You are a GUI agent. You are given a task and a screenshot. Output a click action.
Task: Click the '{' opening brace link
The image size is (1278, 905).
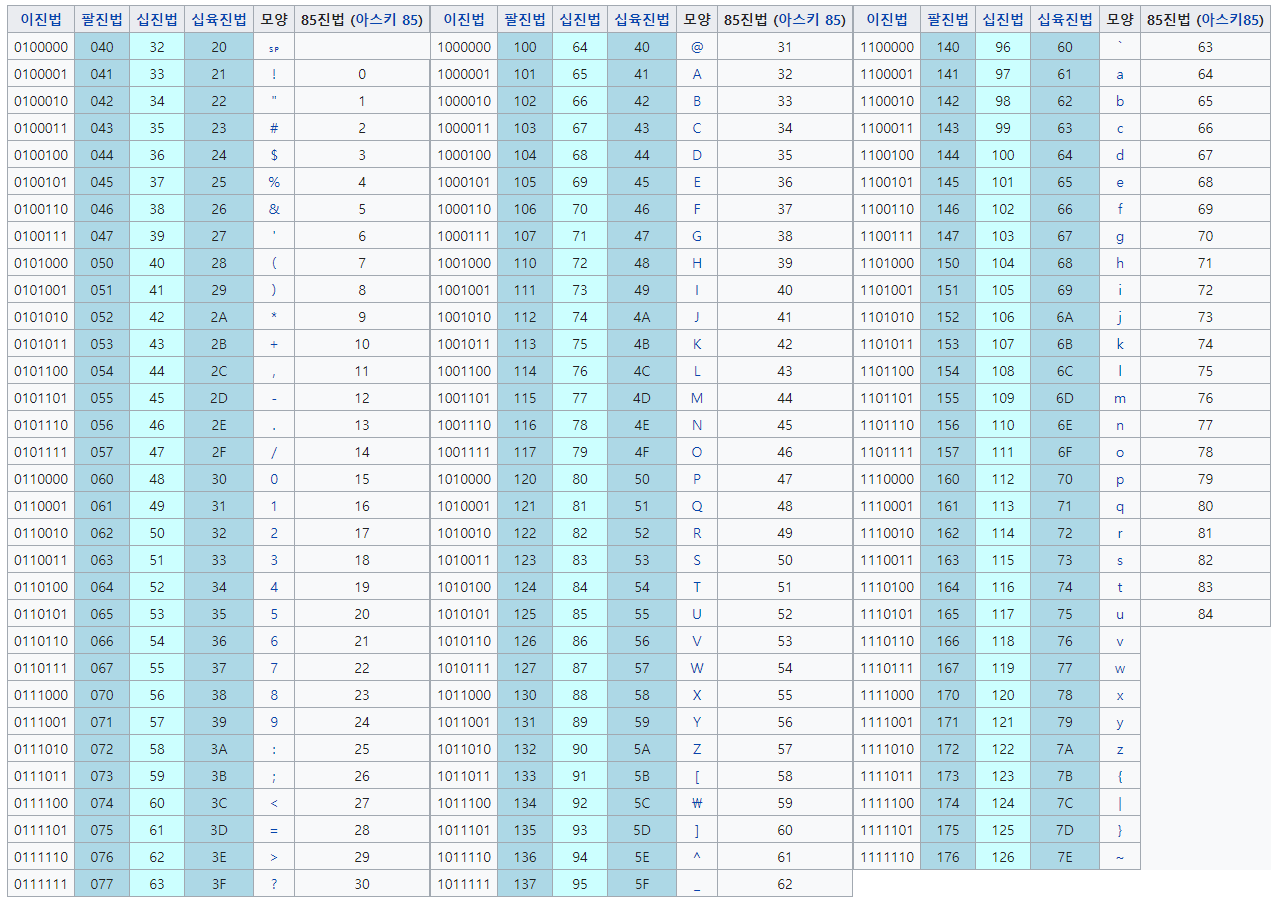(1120, 776)
